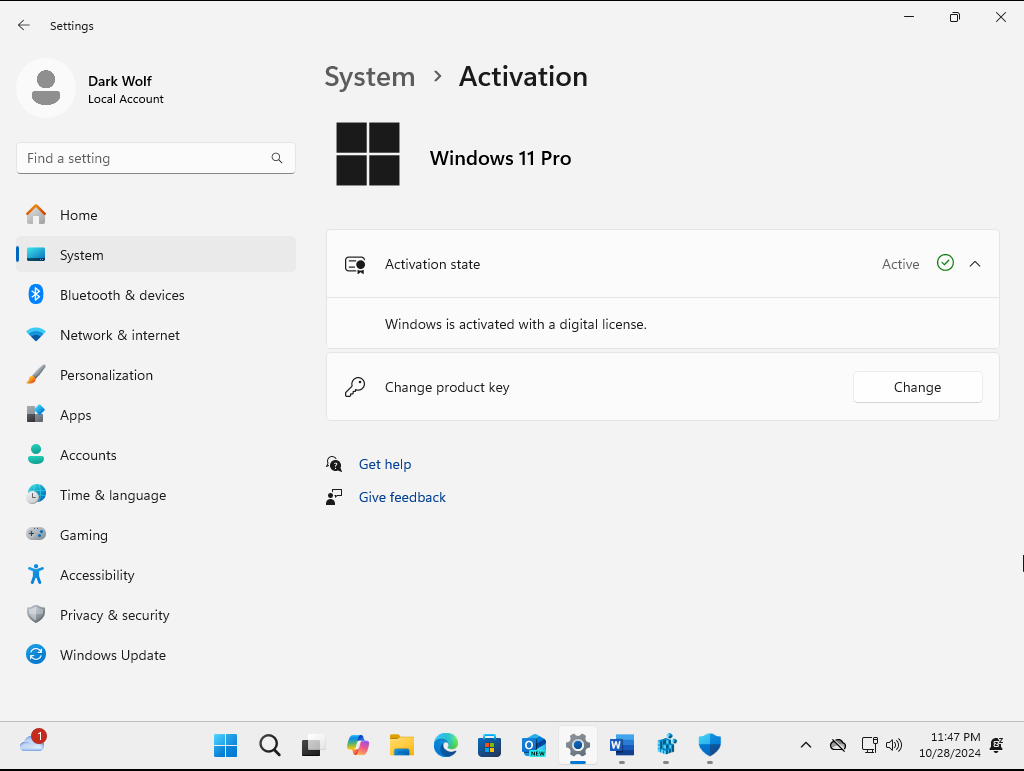Viewport: 1024px width, 771px height.
Task: Open the volume speaker tray icon
Action: click(893, 745)
